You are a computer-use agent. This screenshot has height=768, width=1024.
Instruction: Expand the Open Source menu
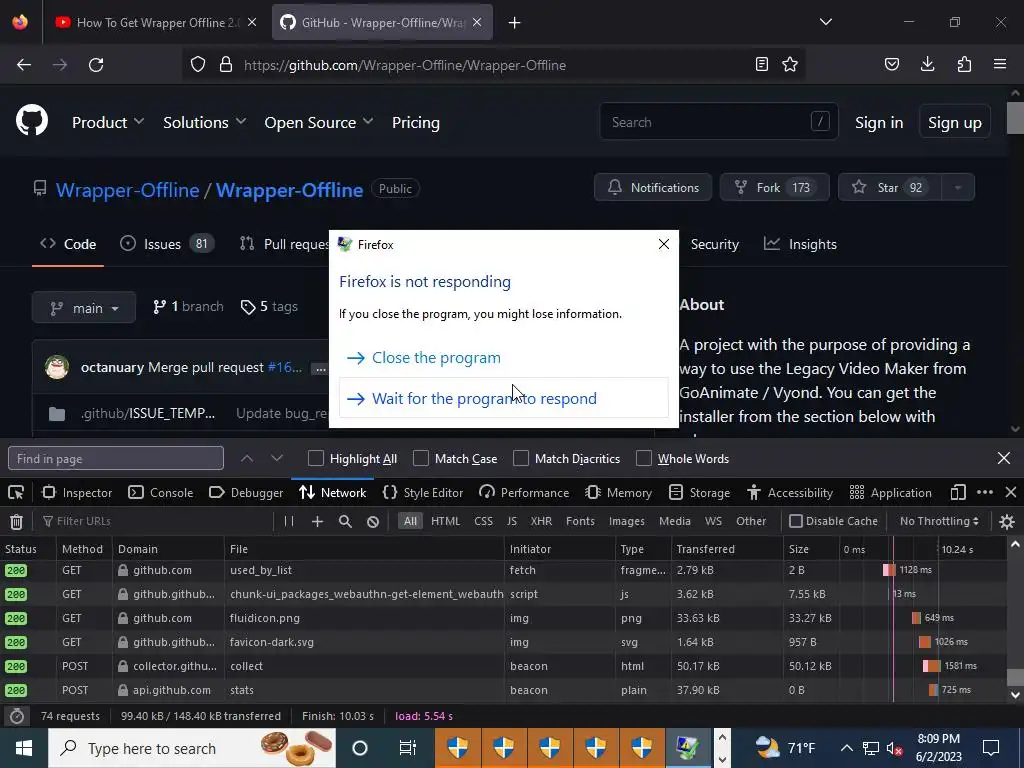pos(319,122)
